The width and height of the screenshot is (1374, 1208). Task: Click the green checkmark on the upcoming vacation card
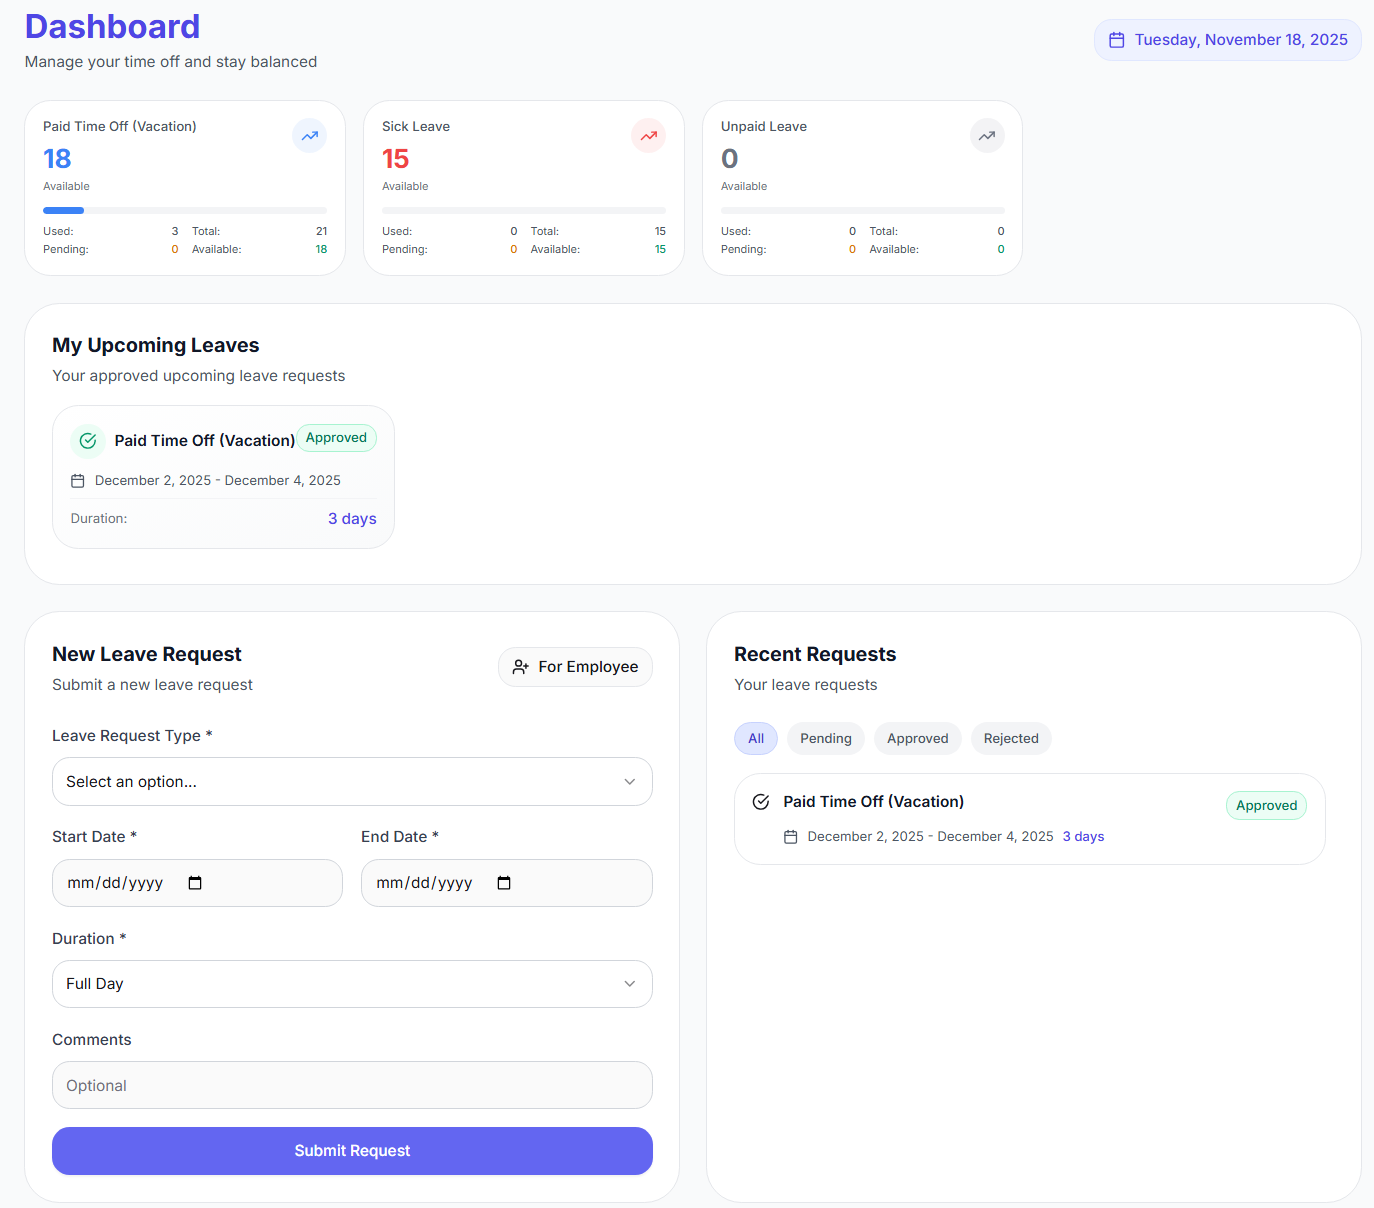point(87,440)
